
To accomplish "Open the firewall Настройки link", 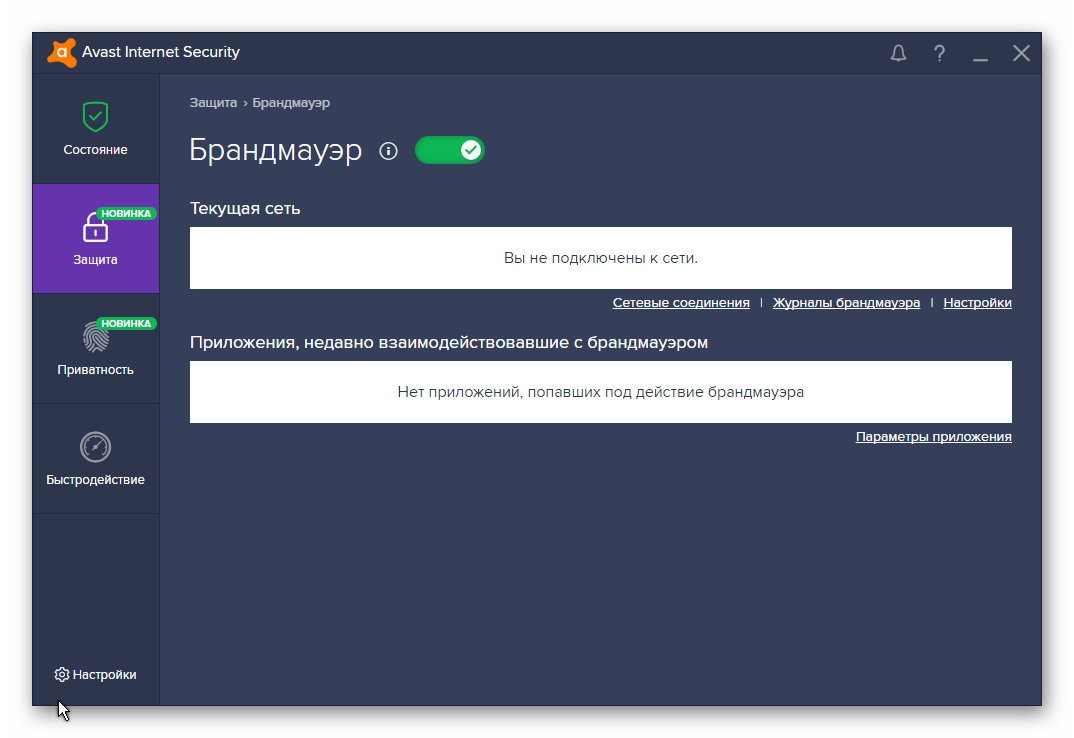I will pyautogui.click(x=977, y=303).
